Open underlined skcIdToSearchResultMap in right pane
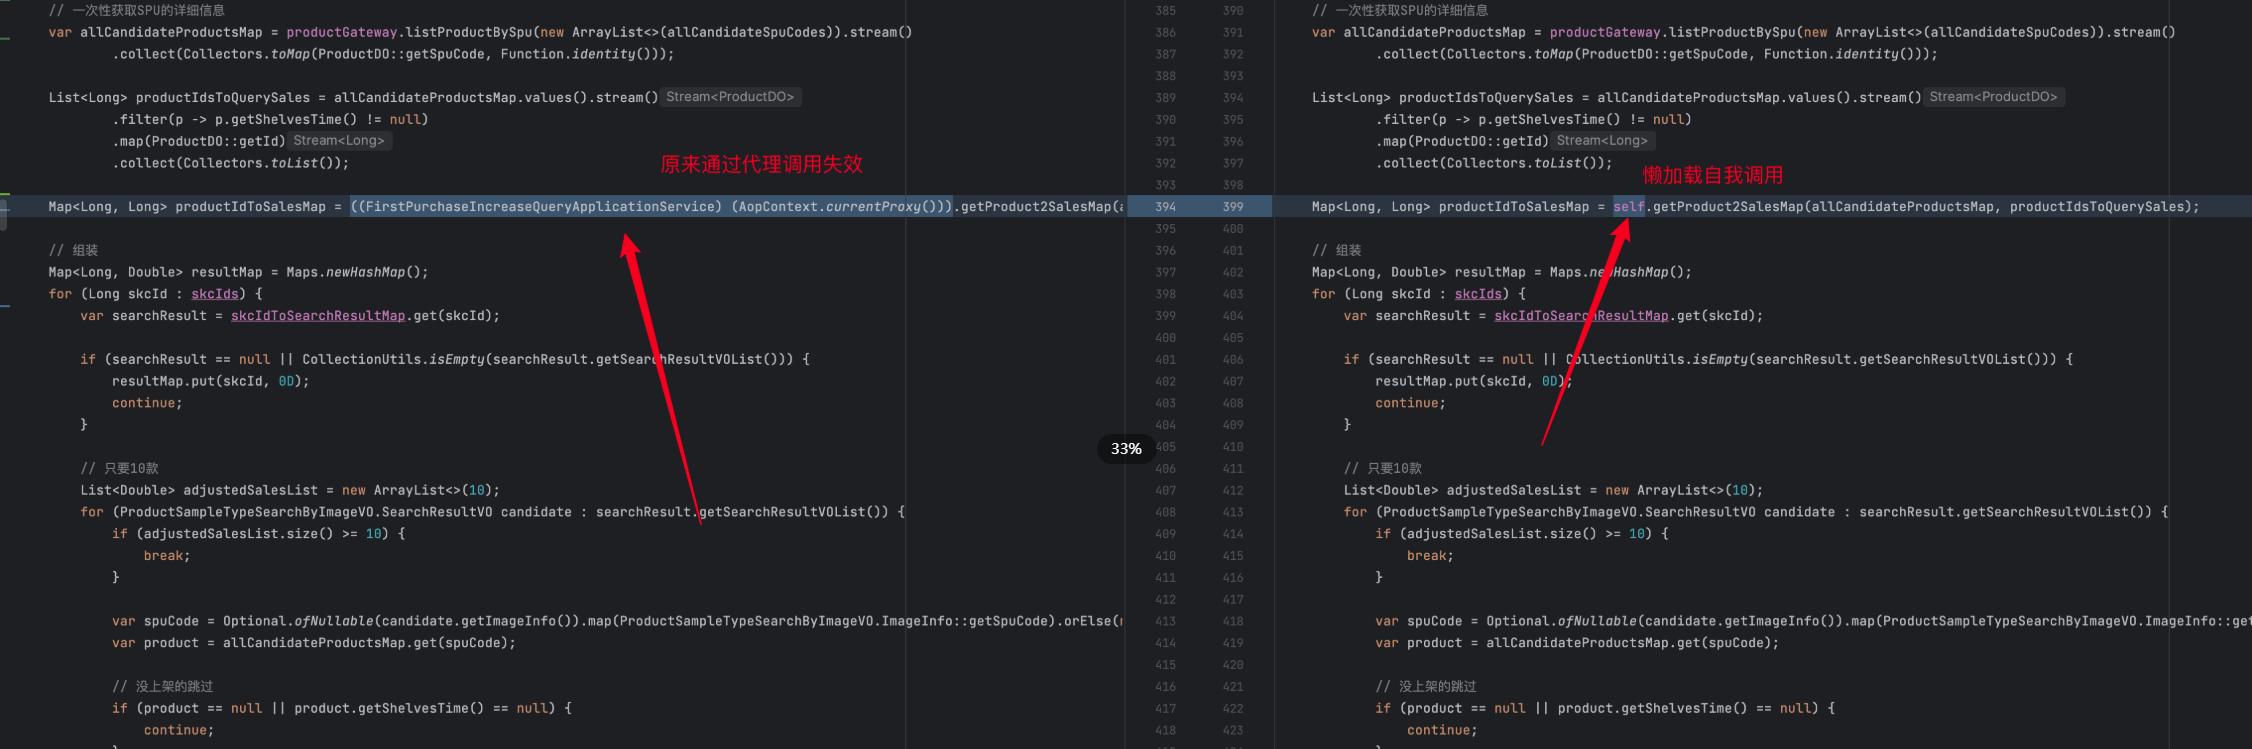The height and width of the screenshot is (749, 2252). tap(1581, 316)
